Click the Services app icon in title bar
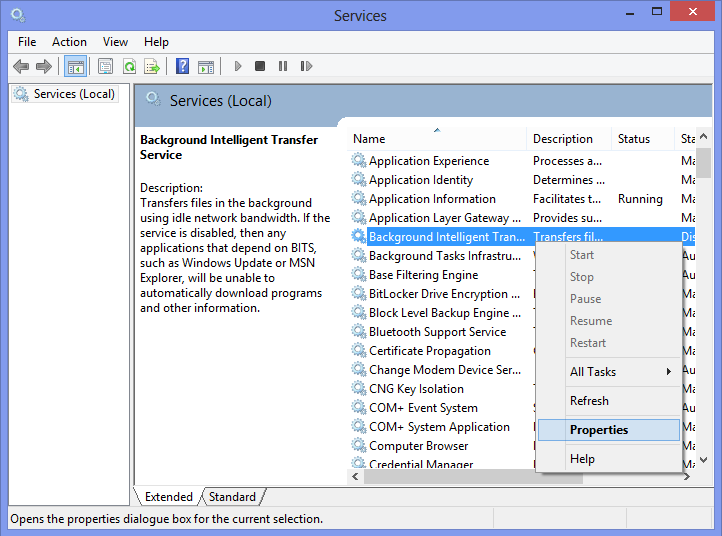 [x=18, y=16]
